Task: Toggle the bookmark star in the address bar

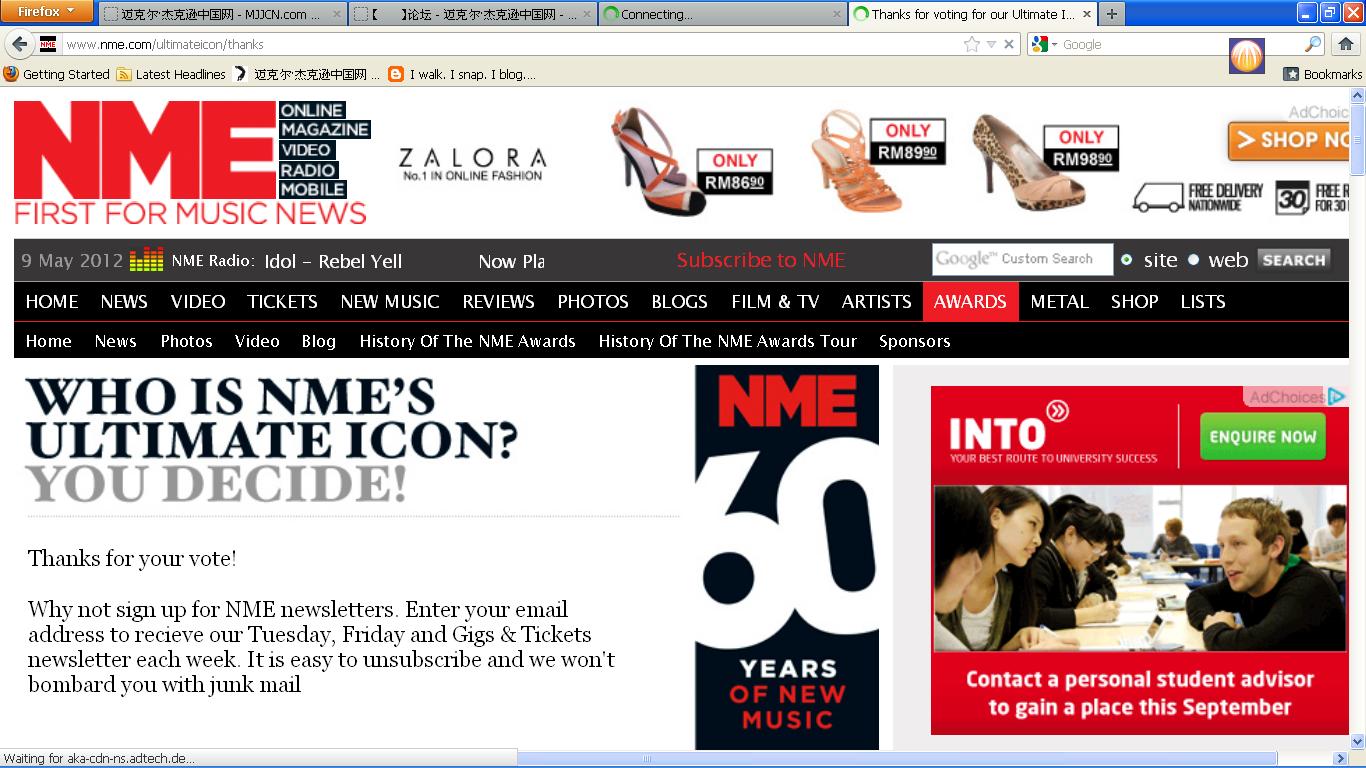Action: coord(971,45)
